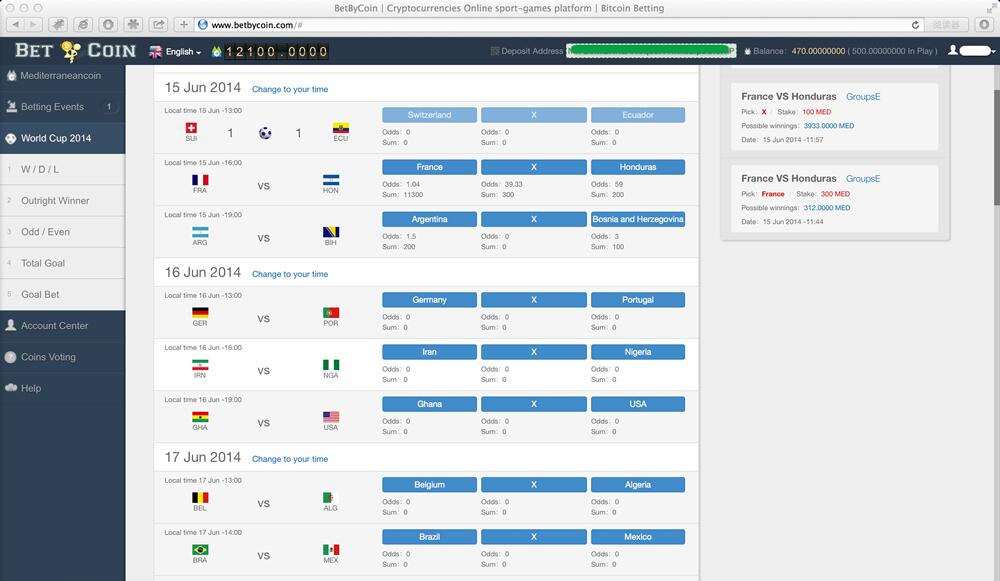Click the BetByCoin logo
The height and width of the screenshot is (581, 1000).
(x=75, y=51)
